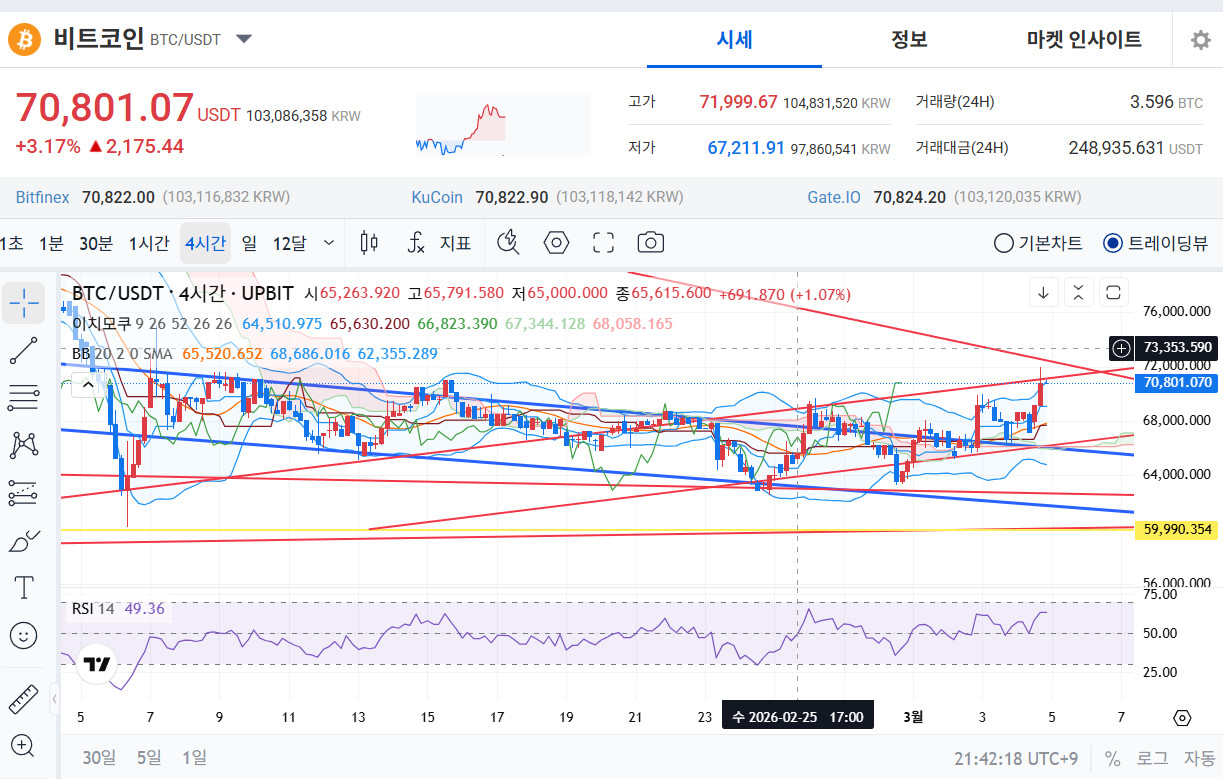The height and width of the screenshot is (779, 1223).
Task: Select the trend line drawing tool
Action: 23,350
